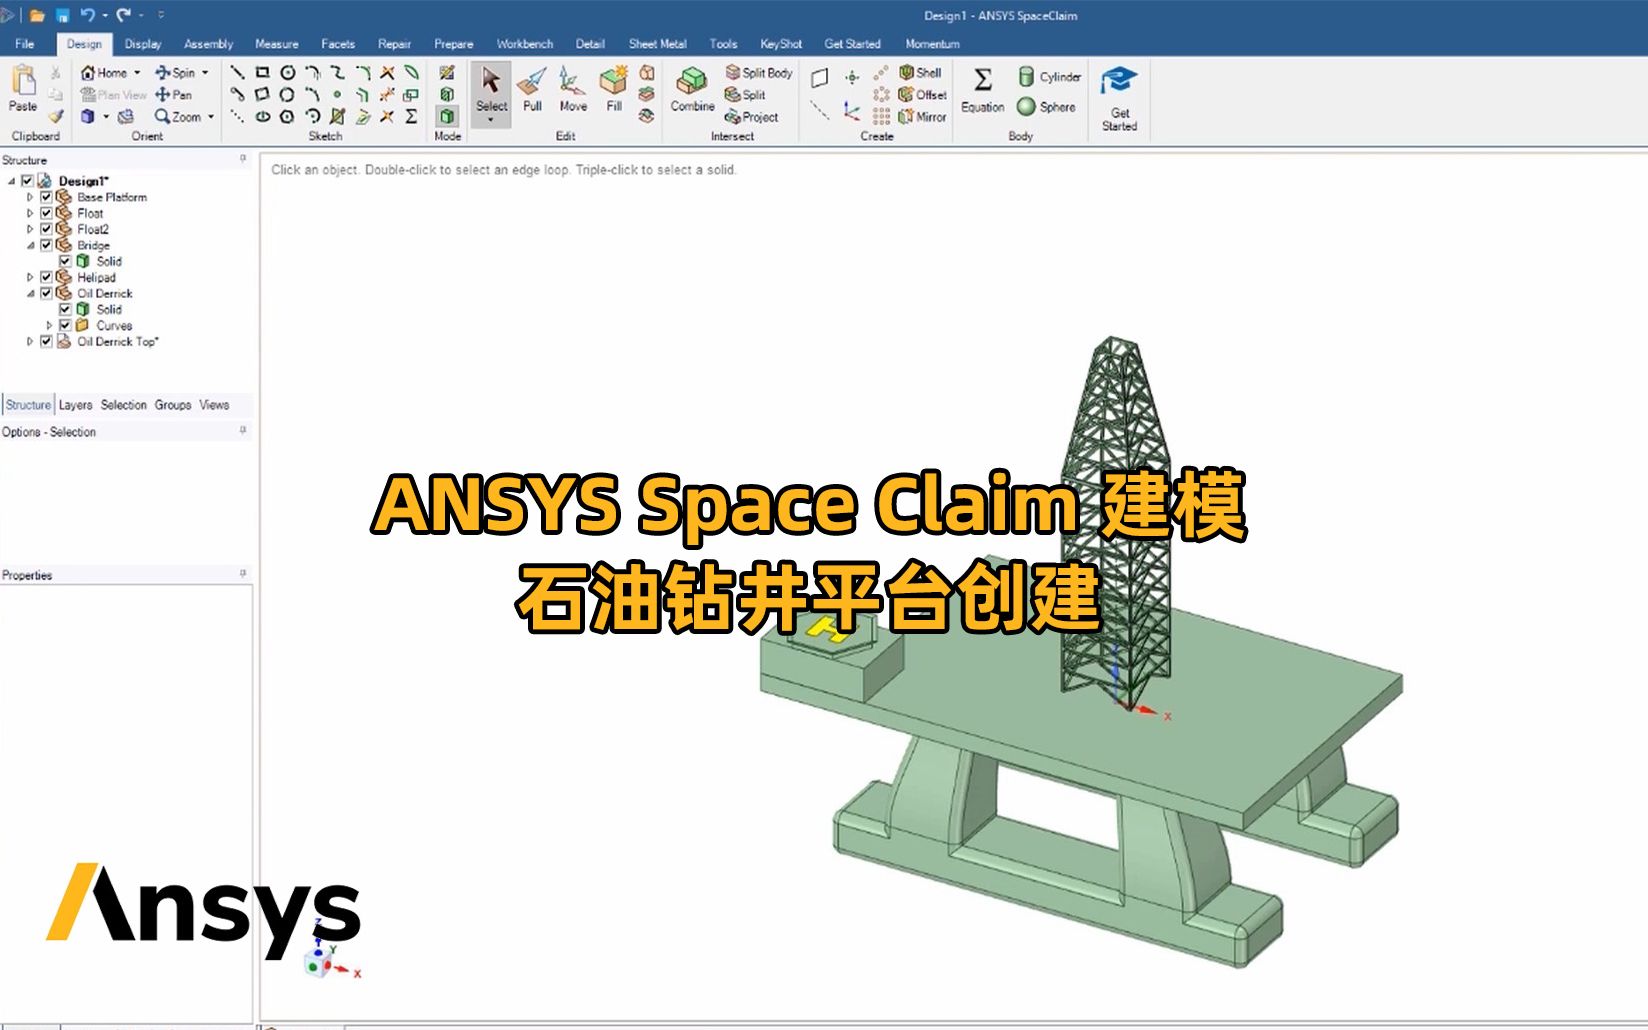Switch to the Assembly ribbon tab
The height and width of the screenshot is (1030, 1648).
coord(208,44)
